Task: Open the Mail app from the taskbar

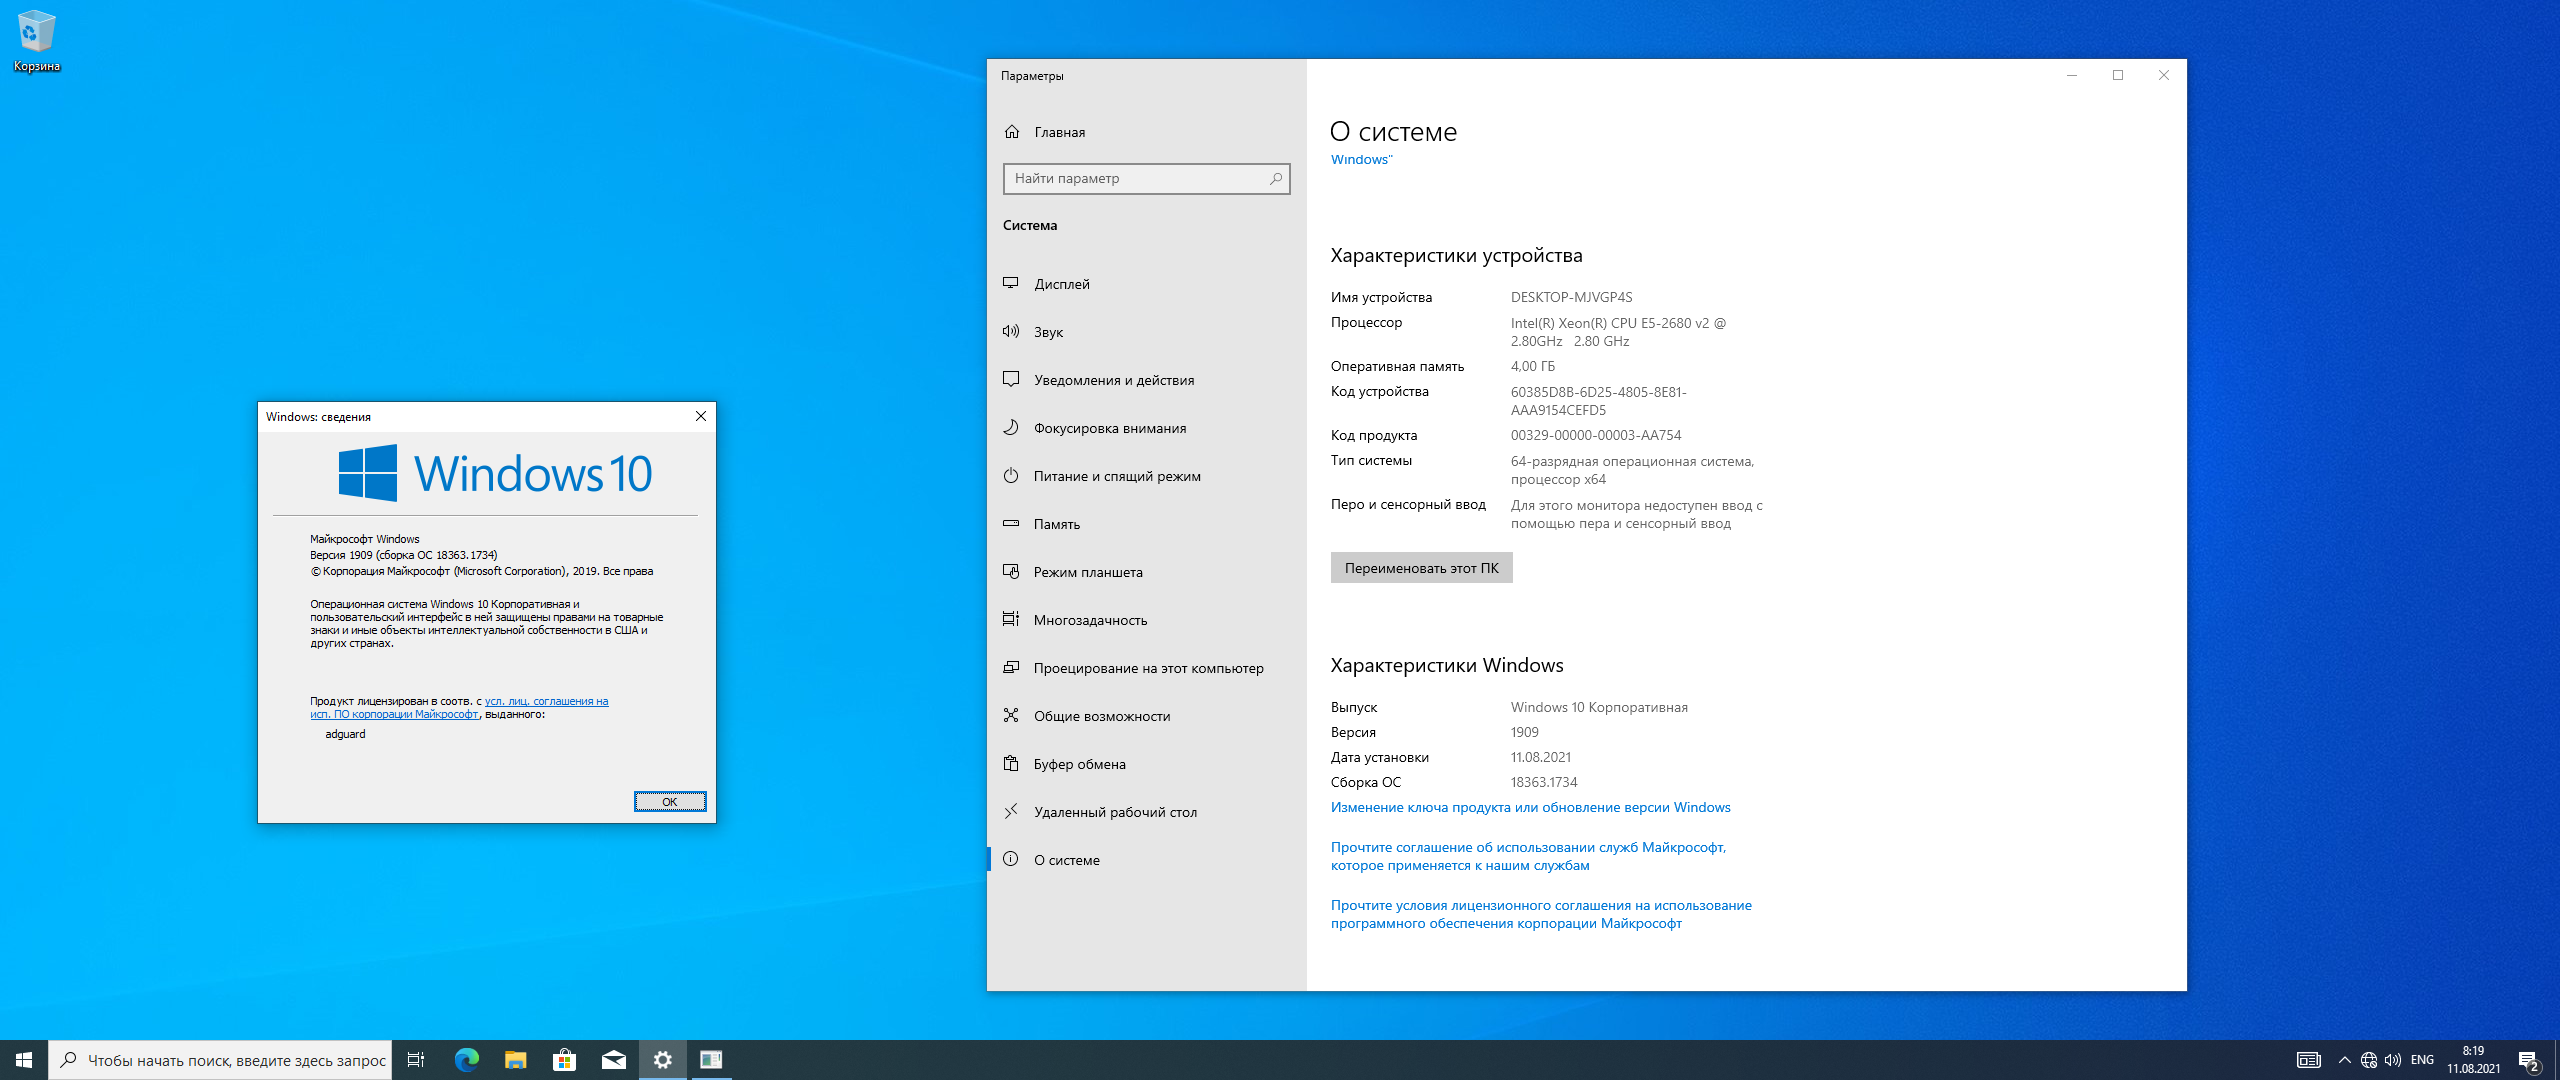Action: pyautogui.click(x=613, y=1060)
